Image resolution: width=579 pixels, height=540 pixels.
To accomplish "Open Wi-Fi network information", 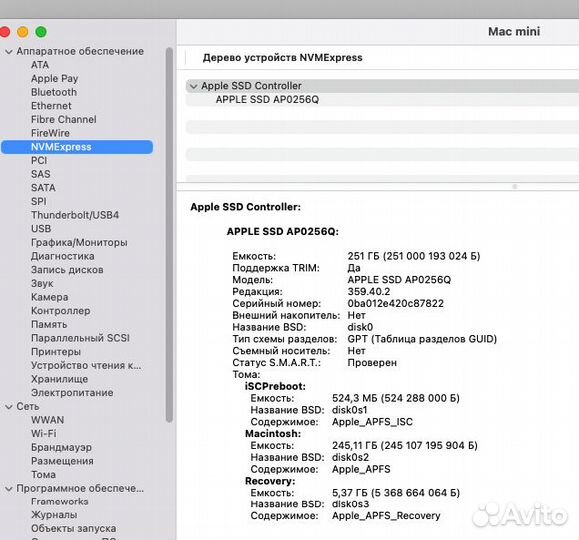I will tap(44, 434).
